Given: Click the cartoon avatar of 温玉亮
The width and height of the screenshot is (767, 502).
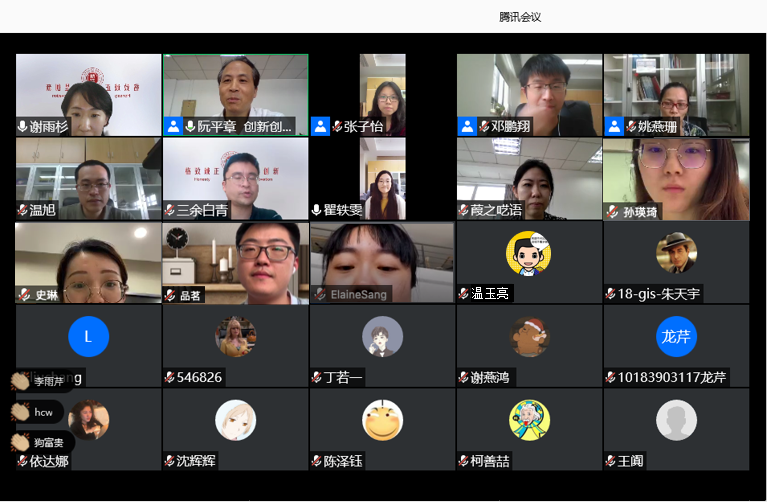Looking at the screenshot, I should click(529, 253).
